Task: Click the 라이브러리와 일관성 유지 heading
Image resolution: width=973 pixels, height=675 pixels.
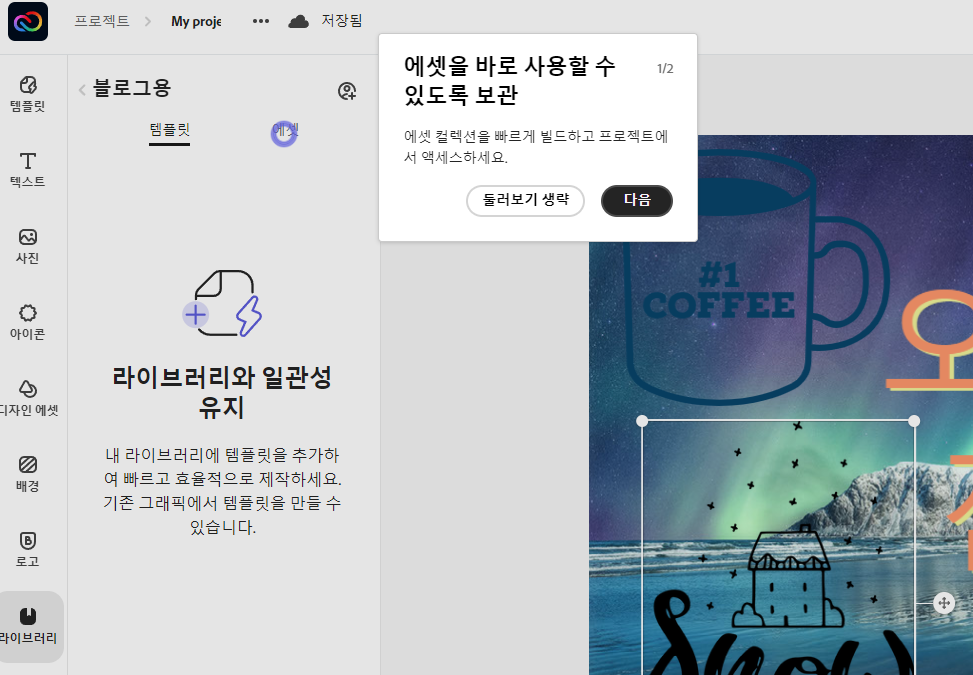Action: pyautogui.click(x=222, y=392)
